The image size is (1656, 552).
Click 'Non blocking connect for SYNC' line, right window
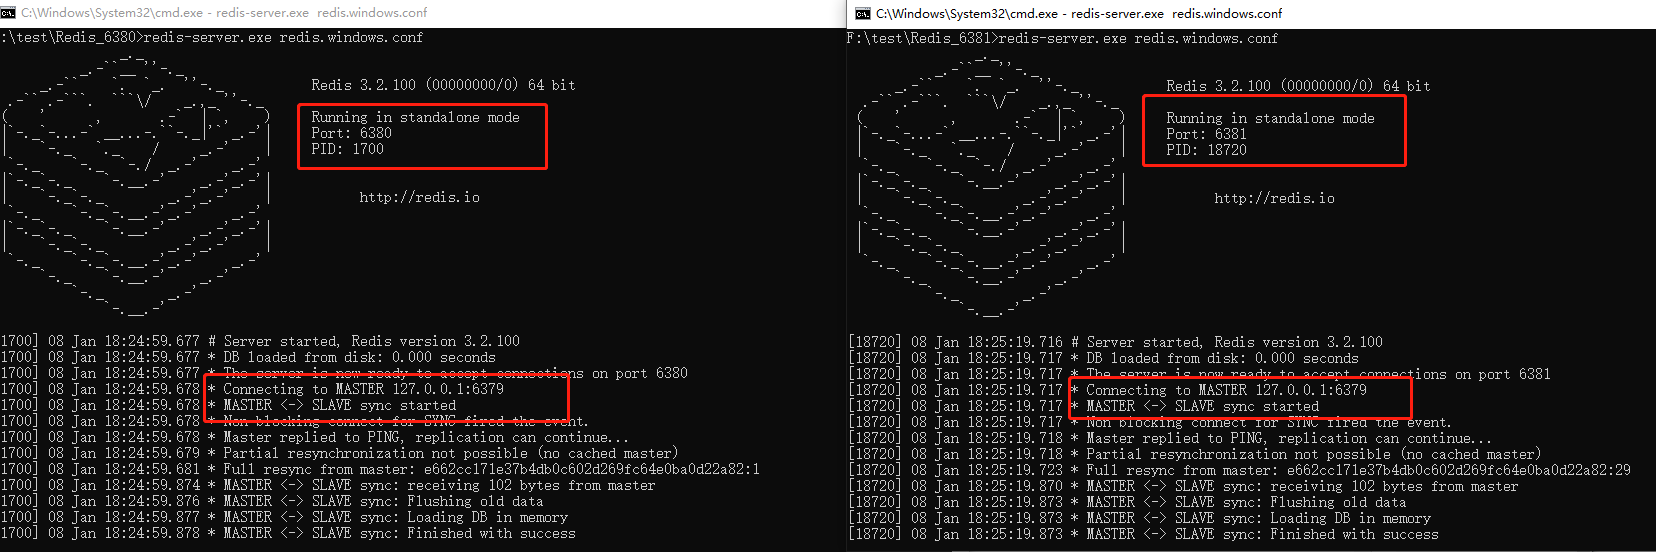pos(1150,423)
